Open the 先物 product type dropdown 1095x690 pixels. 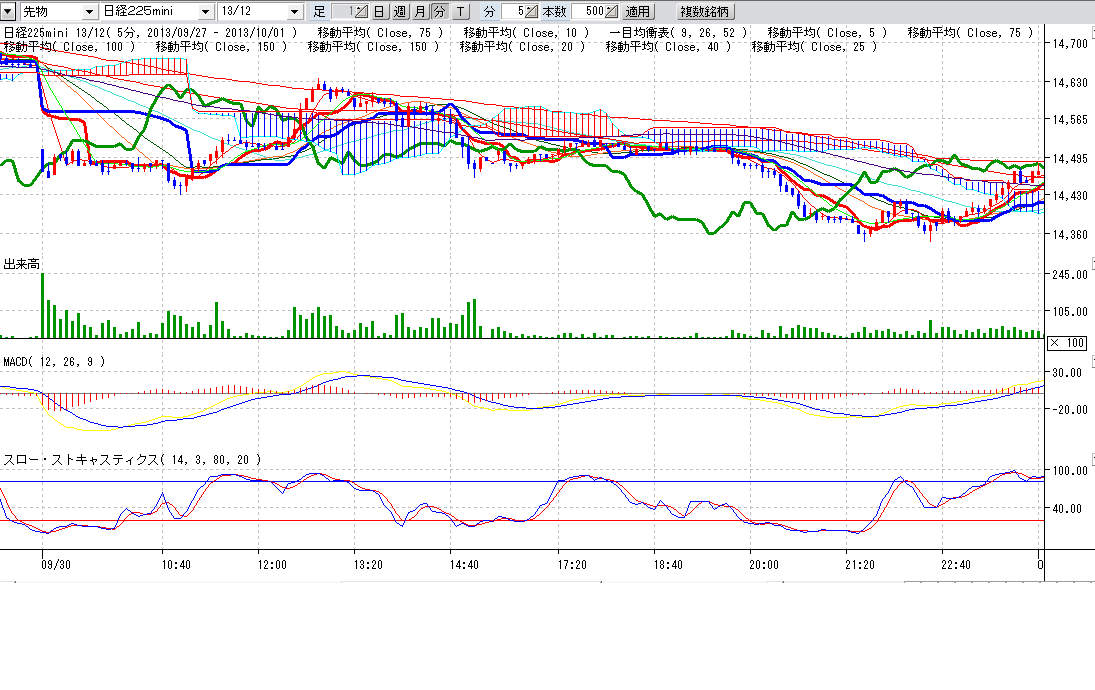[x=89, y=12]
